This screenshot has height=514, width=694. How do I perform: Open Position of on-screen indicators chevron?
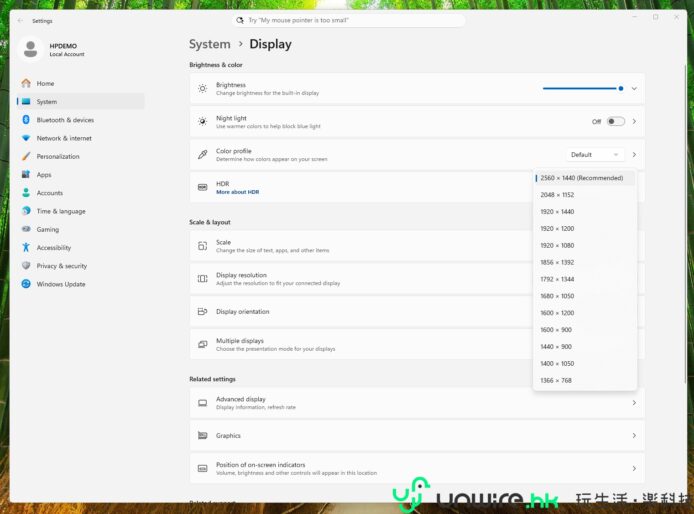(x=634, y=468)
